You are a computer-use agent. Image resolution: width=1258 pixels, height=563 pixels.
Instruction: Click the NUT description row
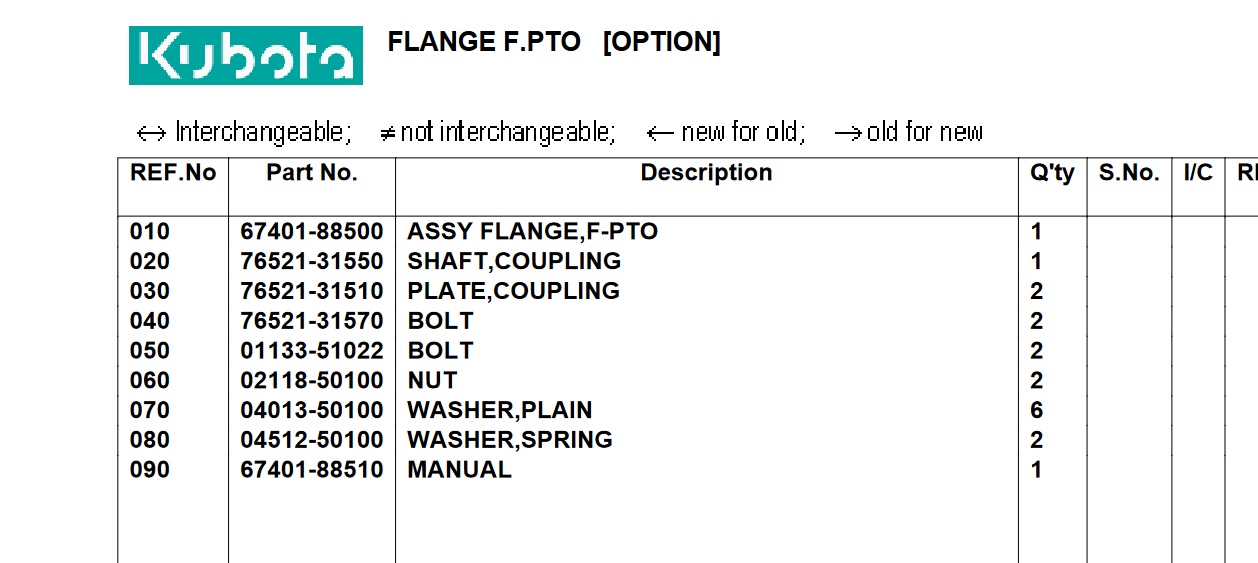pos(432,381)
